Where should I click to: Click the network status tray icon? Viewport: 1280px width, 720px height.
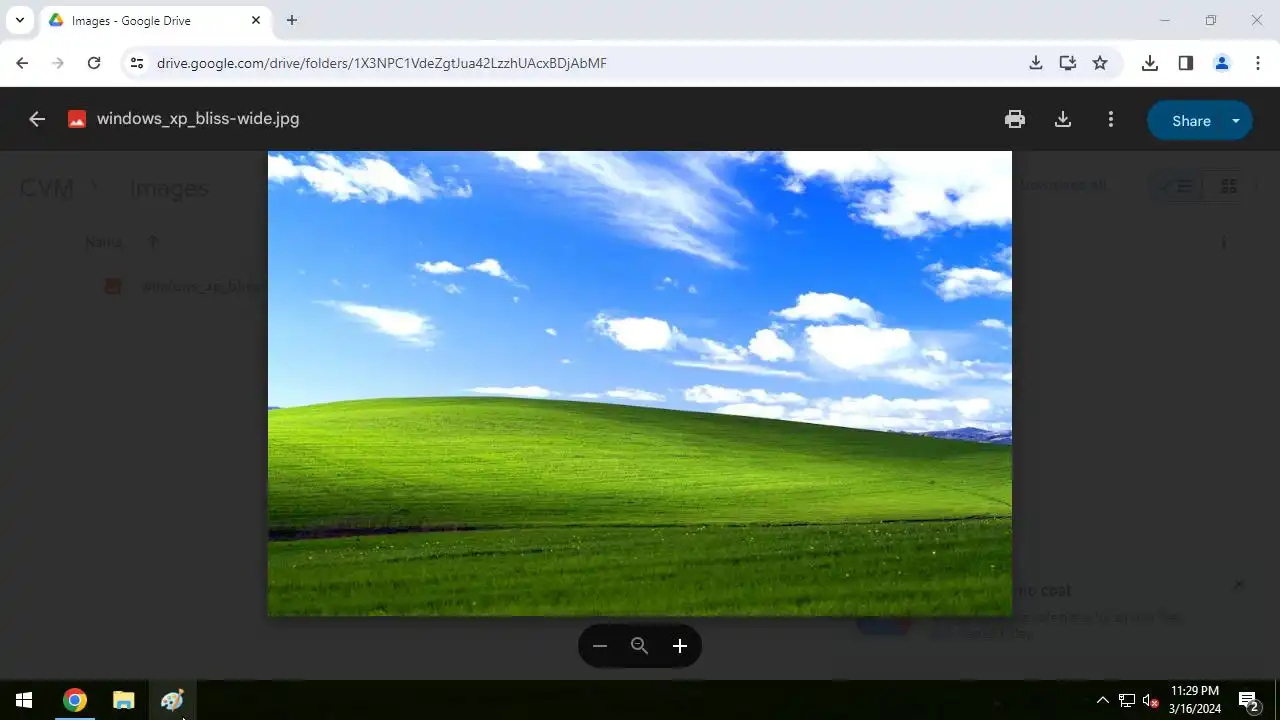1127,700
